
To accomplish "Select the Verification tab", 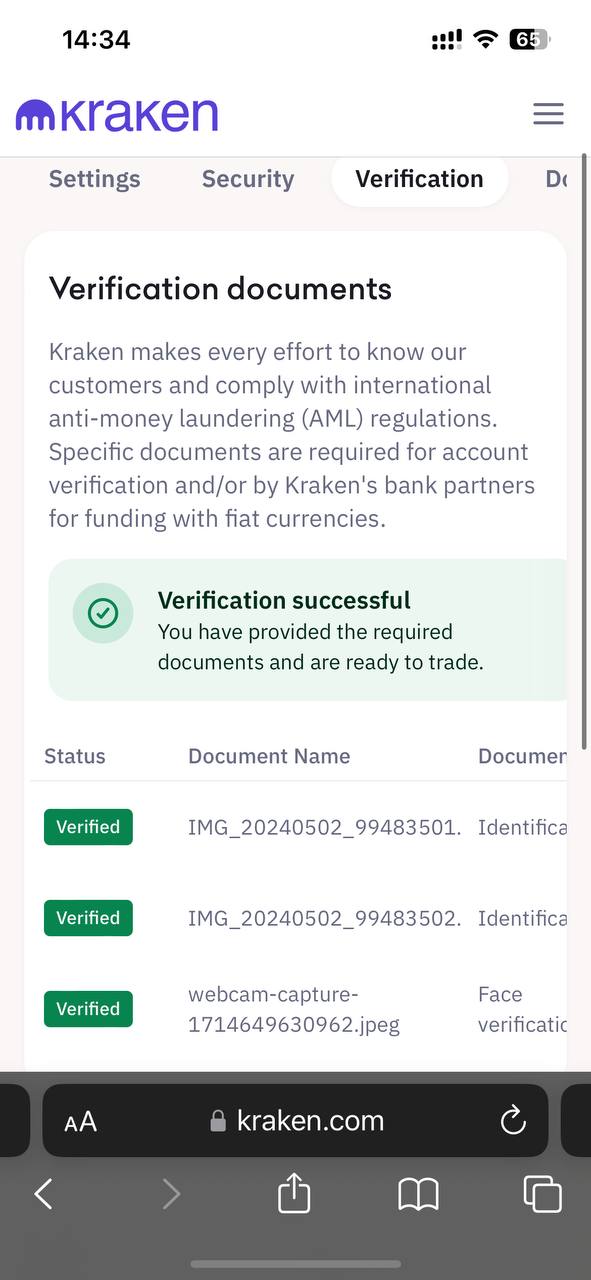I will click(x=419, y=179).
